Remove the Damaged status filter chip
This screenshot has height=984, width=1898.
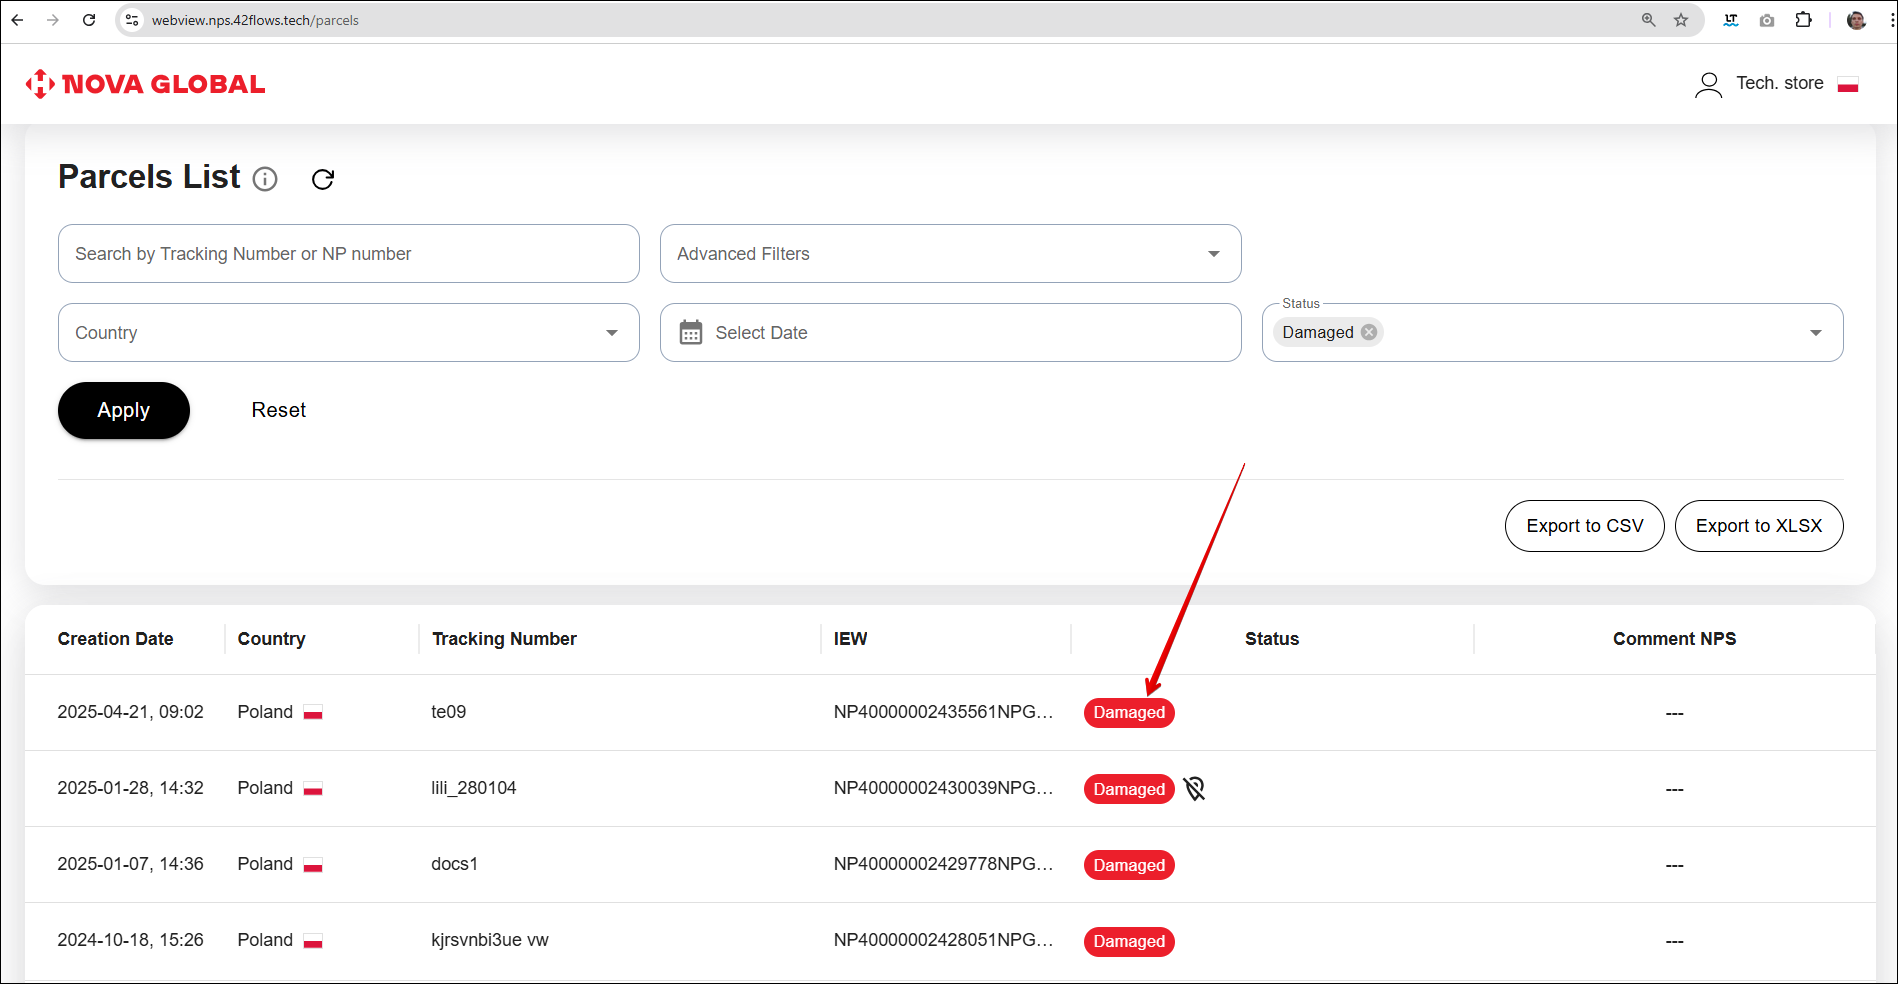coord(1369,332)
